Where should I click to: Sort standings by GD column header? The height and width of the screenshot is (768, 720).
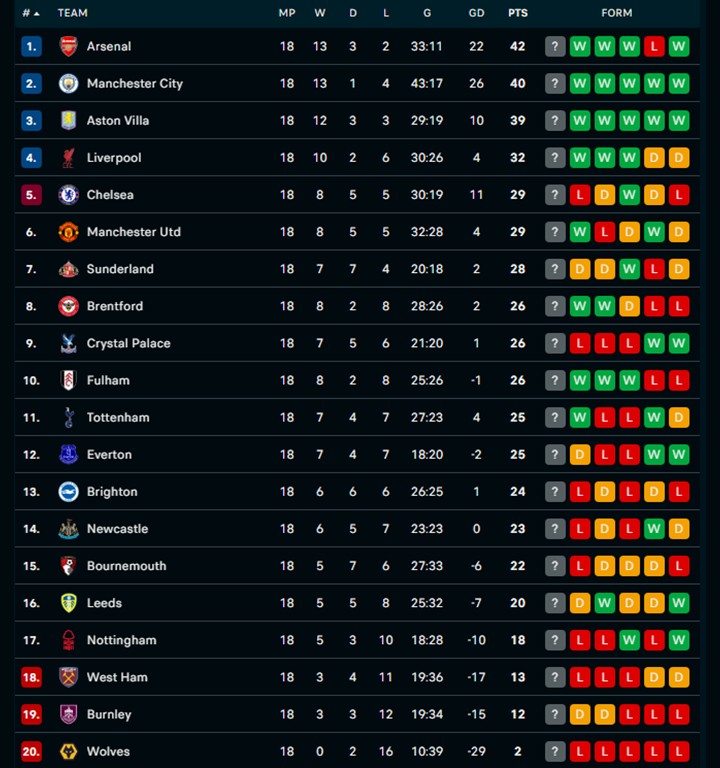(476, 13)
